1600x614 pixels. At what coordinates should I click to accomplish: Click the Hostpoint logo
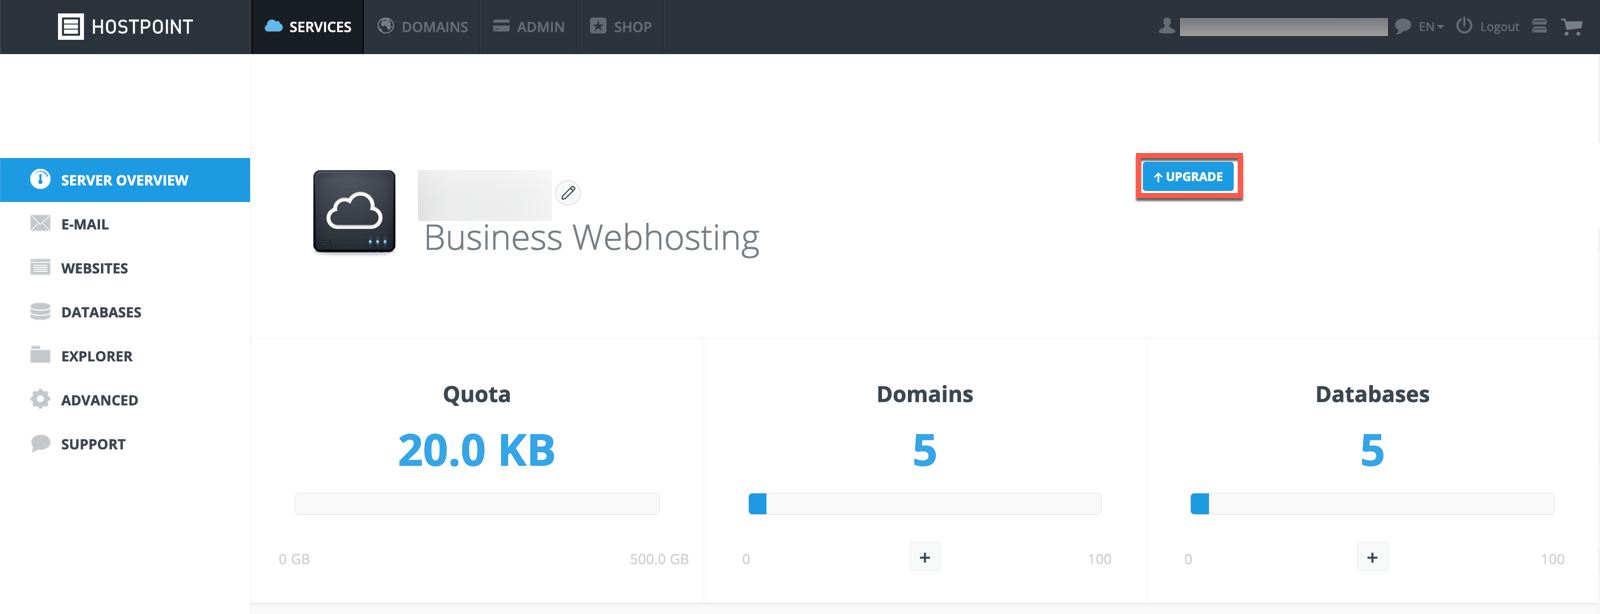pos(125,27)
